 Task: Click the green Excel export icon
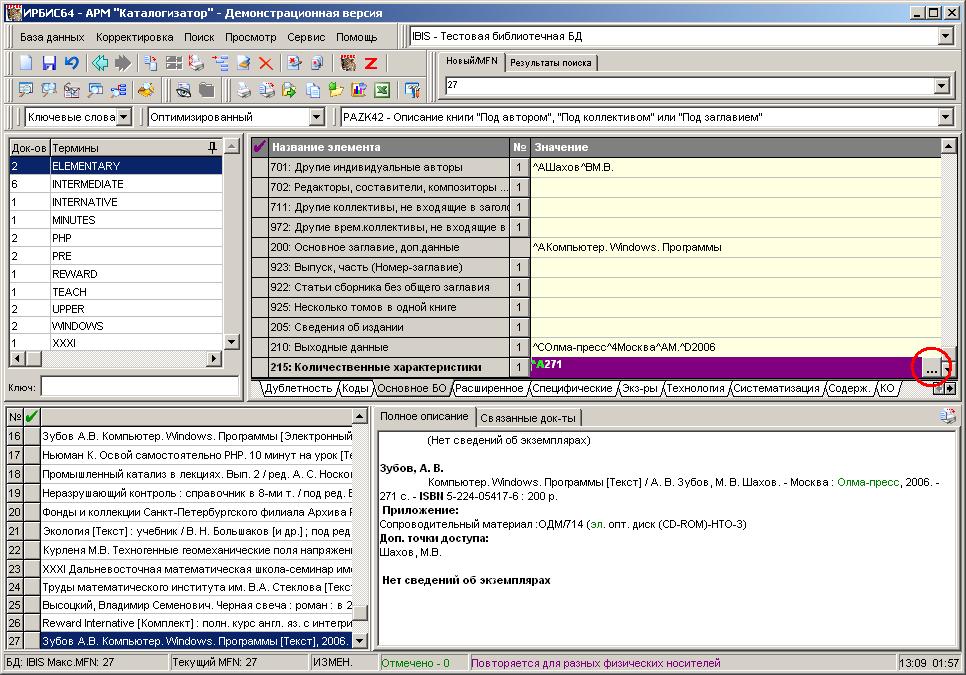point(382,91)
